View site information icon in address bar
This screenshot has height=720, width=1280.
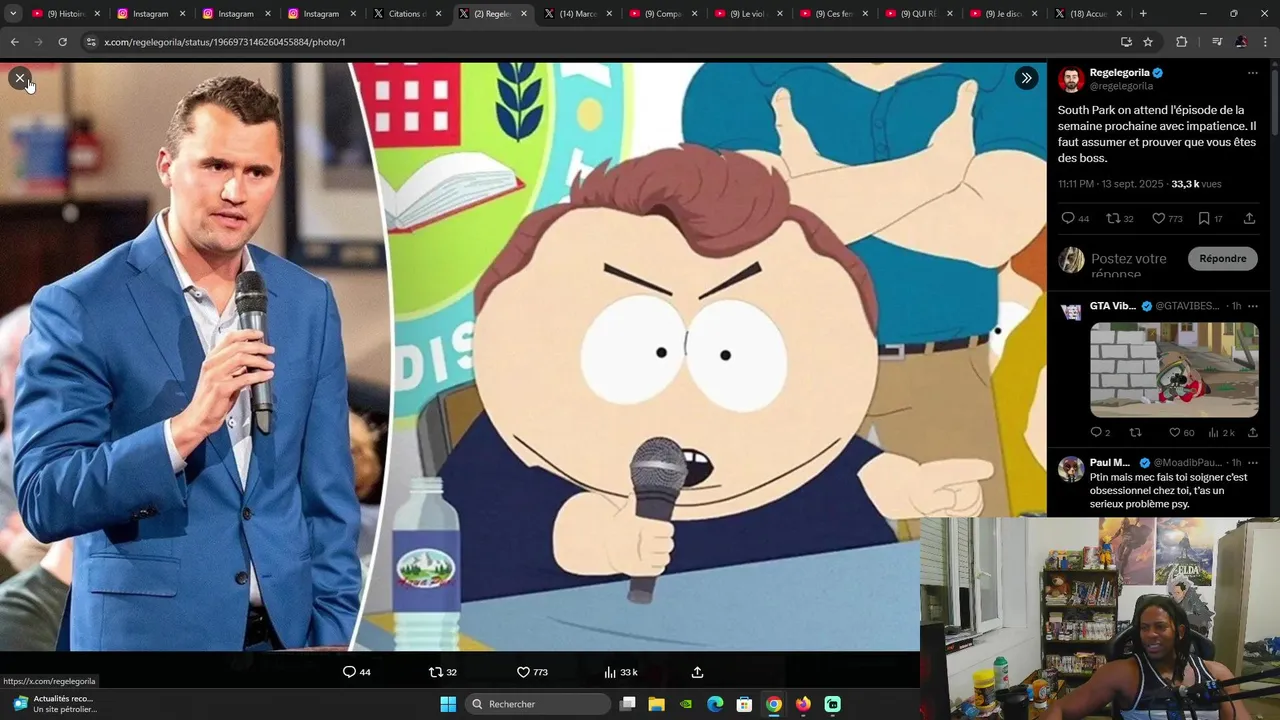pyautogui.click(x=91, y=42)
